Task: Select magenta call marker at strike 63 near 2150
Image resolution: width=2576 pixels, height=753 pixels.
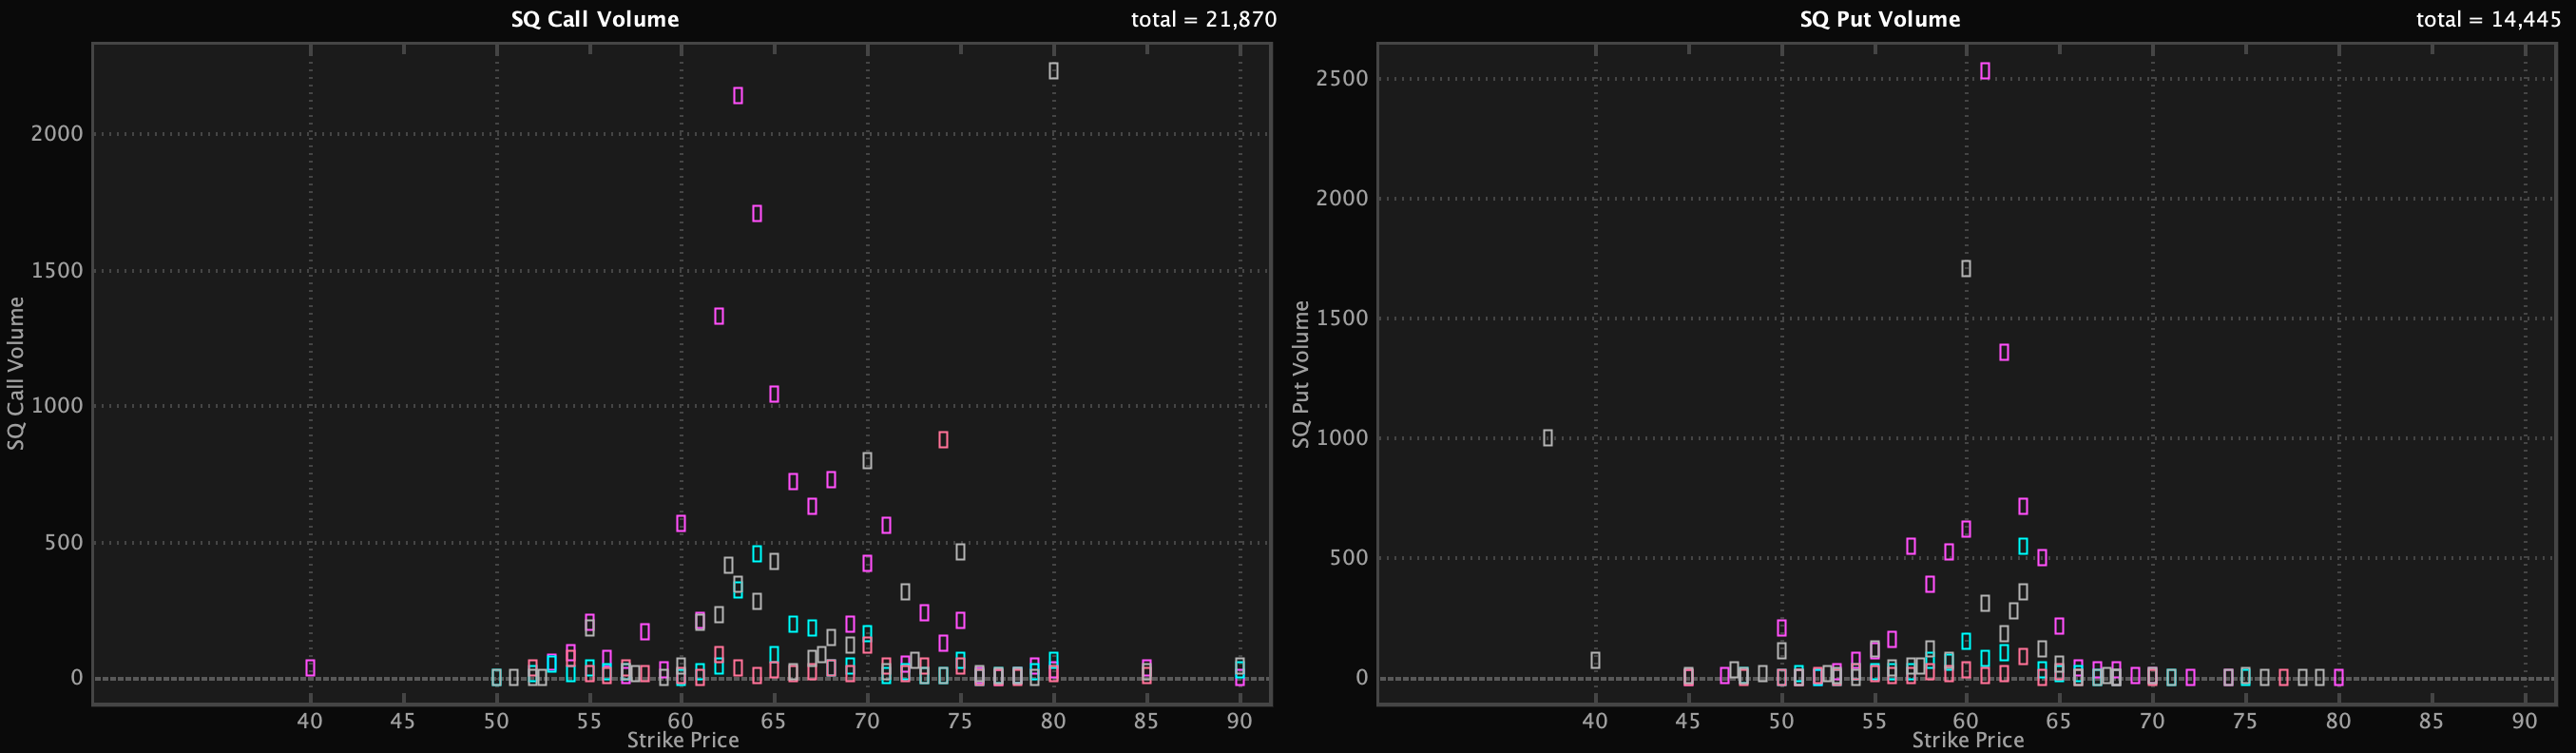Action: [738, 96]
